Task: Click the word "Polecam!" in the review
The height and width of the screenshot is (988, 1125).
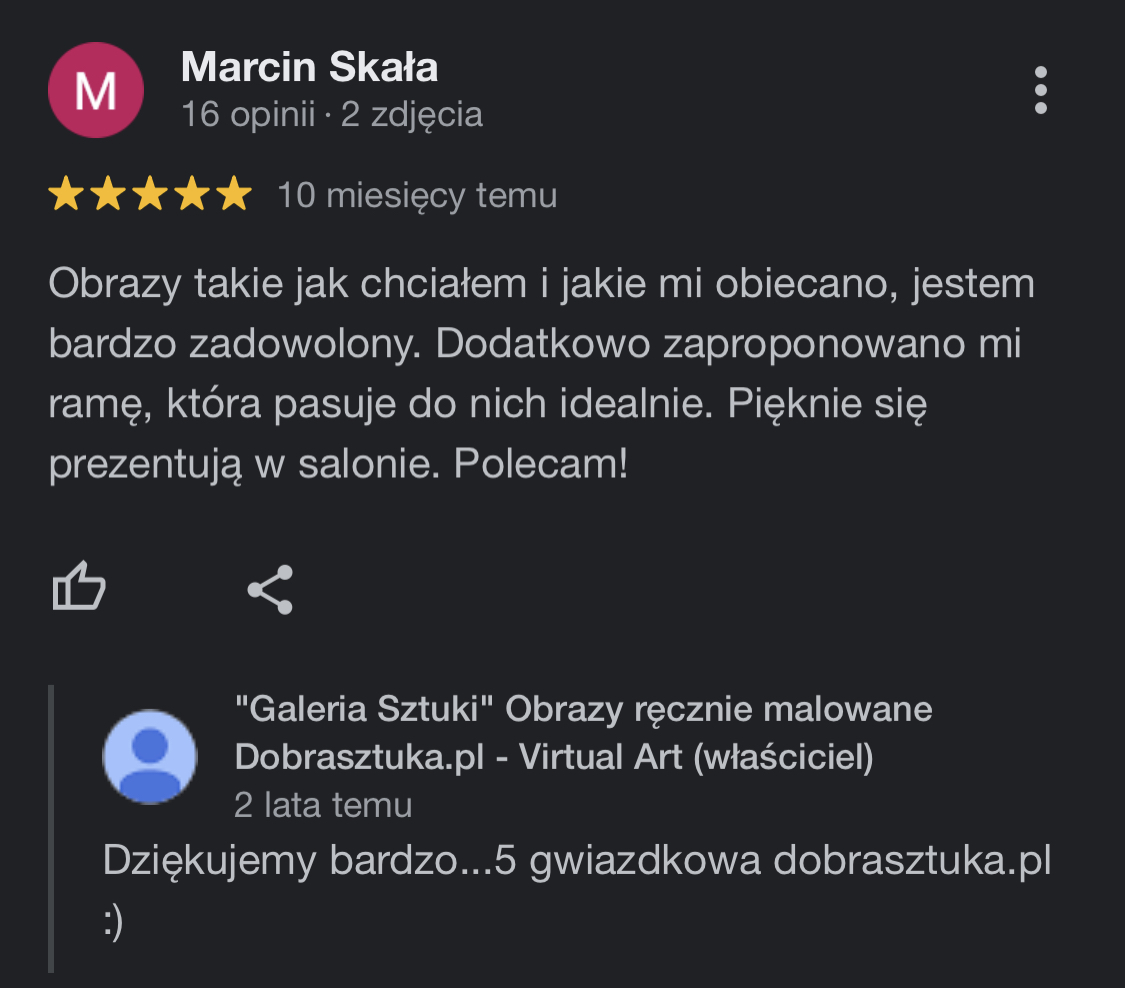Action: pyautogui.click(x=541, y=465)
